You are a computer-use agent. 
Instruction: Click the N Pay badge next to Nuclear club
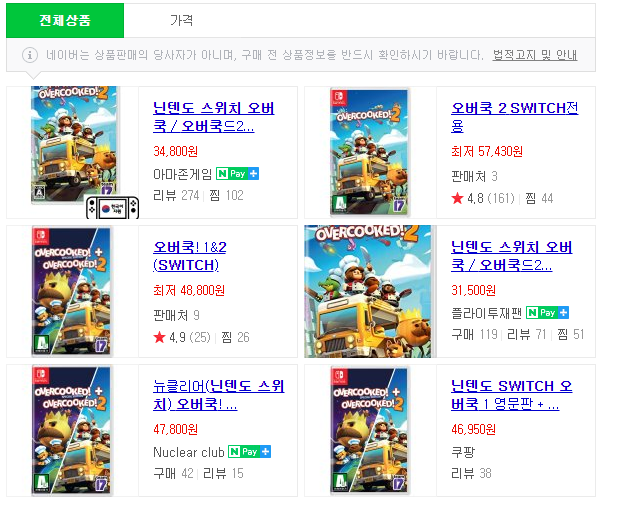(249, 452)
